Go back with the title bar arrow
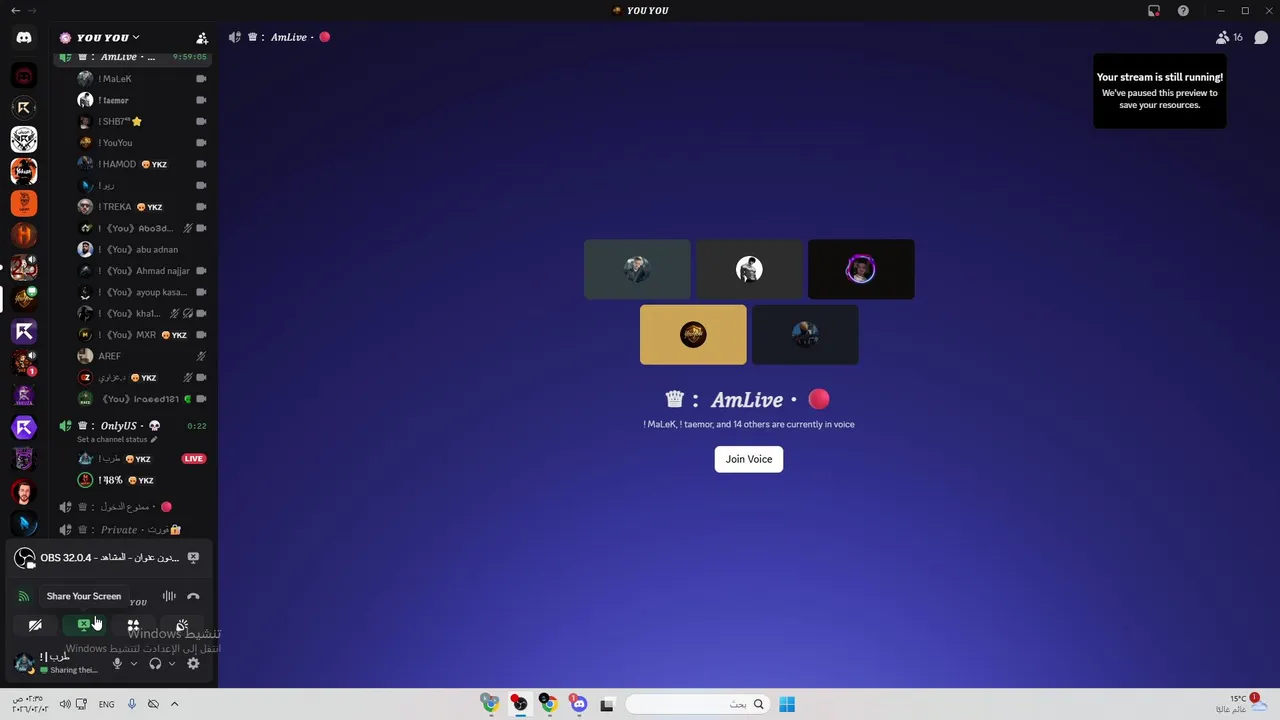Screen dimensions: 1280x720 pos(15,10)
